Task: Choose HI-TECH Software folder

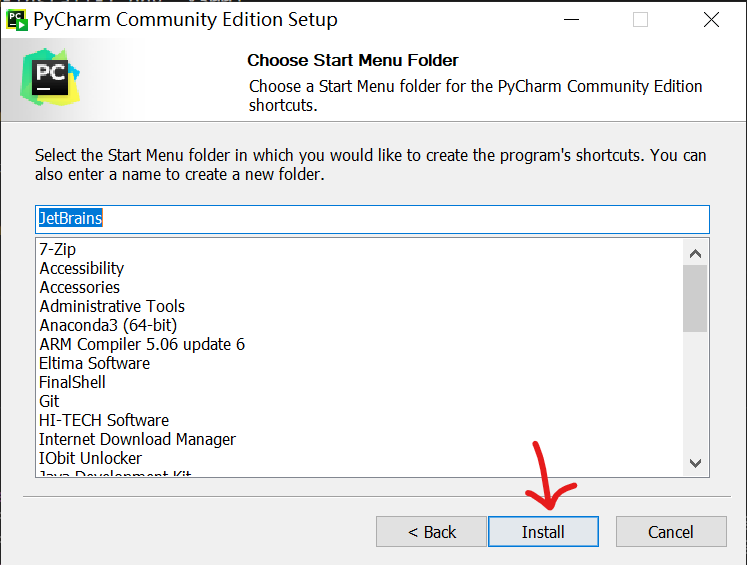Action: [x=104, y=420]
